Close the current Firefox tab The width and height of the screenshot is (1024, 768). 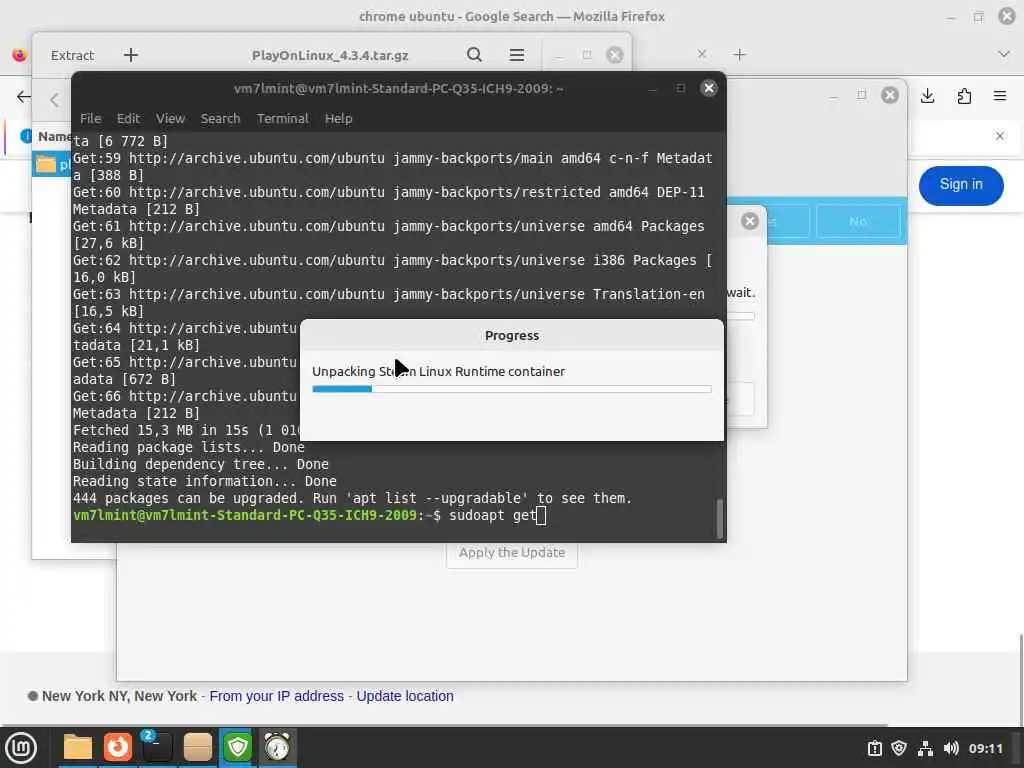(701, 54)
